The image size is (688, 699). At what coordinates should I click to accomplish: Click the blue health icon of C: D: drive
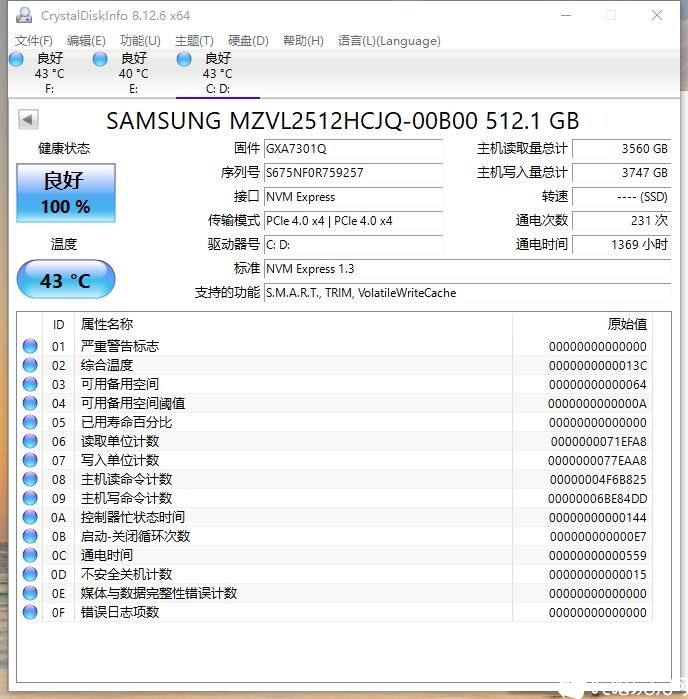[x=184, y=59]
